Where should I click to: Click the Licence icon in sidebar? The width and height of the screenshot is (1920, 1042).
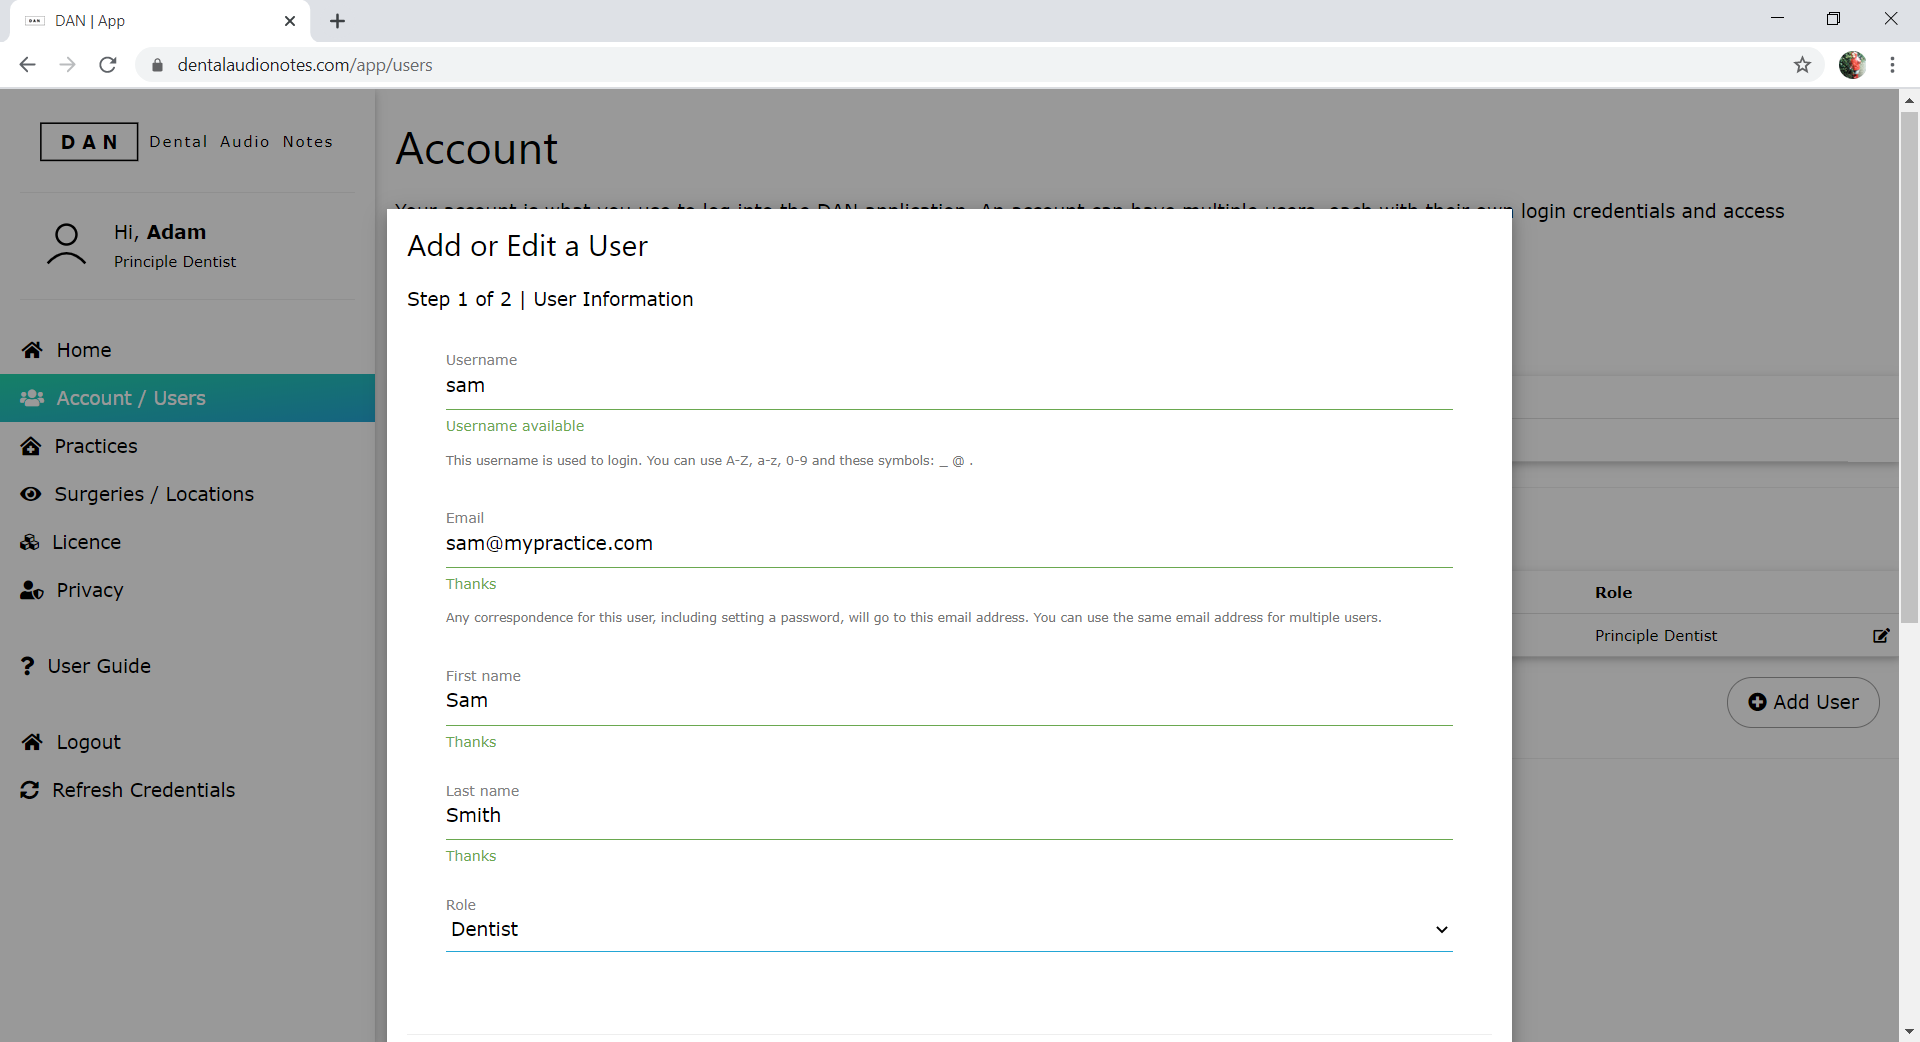pyautogui.click(x=30, y=542)
